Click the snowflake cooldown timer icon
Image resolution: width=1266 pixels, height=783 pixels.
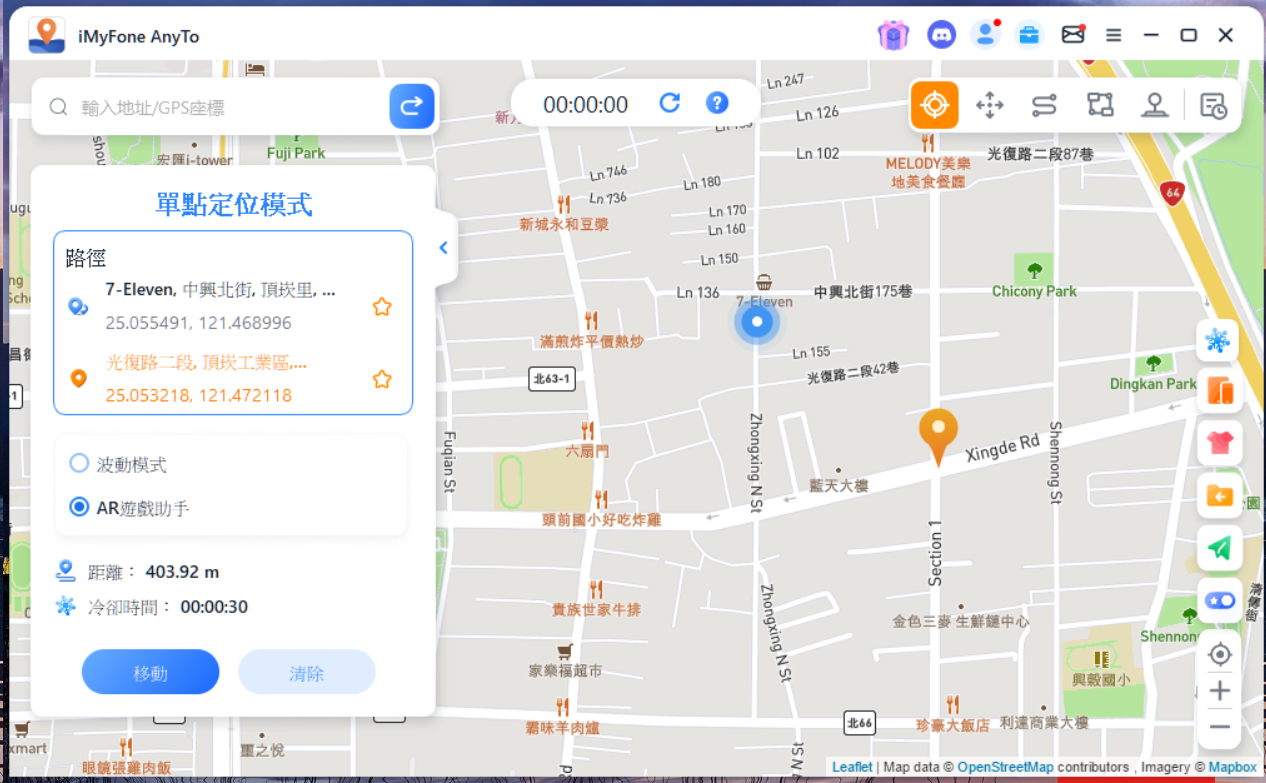tap(1218, 341)
